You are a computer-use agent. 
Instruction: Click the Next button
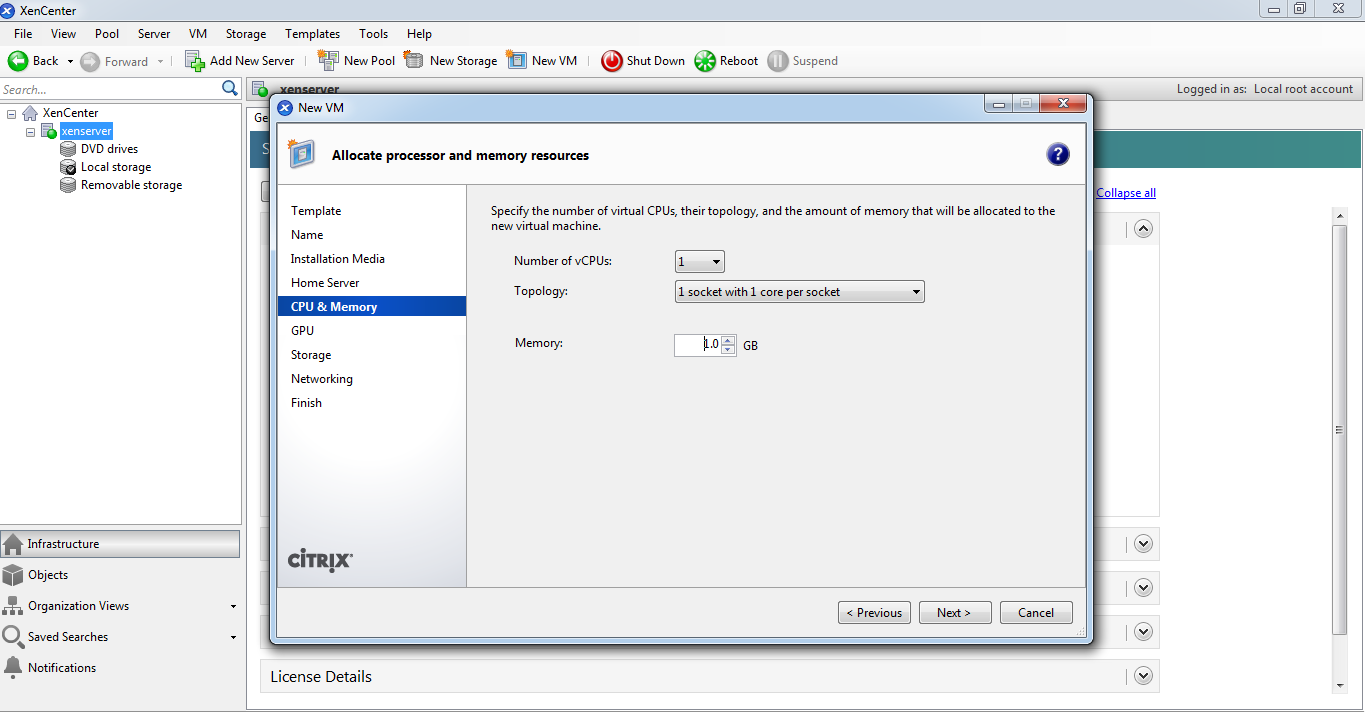(955, 613)
